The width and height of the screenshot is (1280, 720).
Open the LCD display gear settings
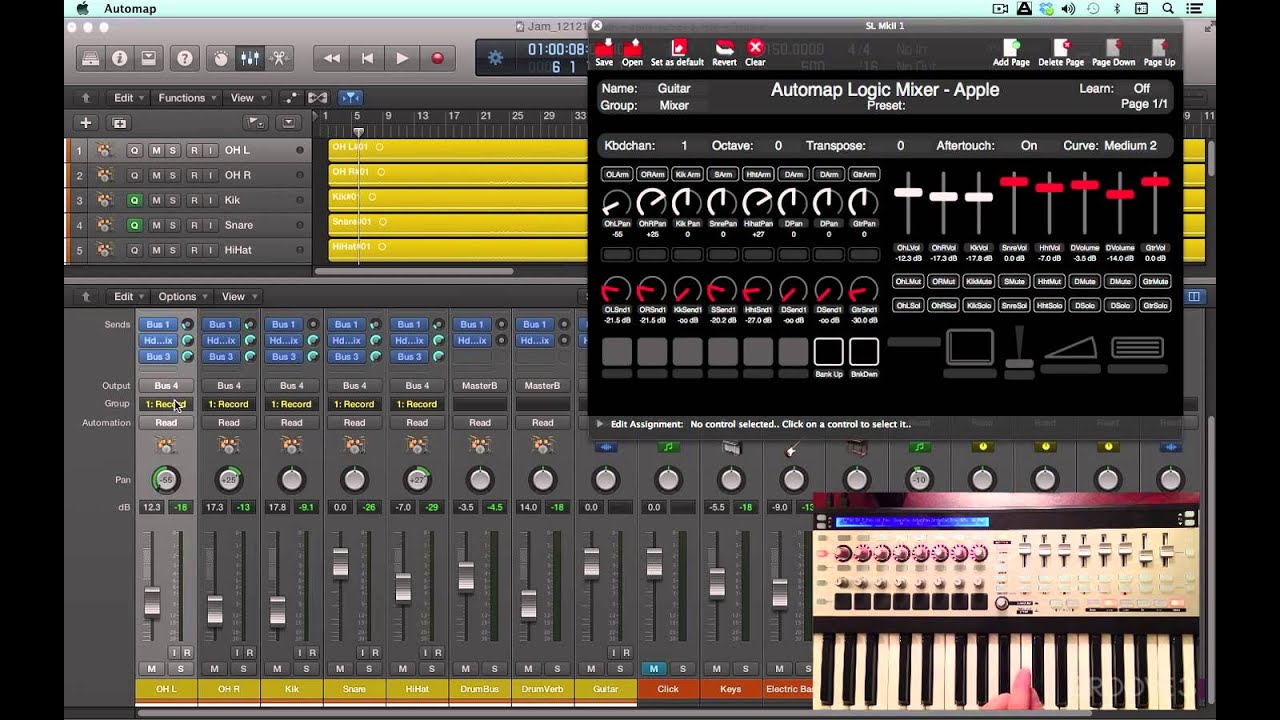(495, 58)
